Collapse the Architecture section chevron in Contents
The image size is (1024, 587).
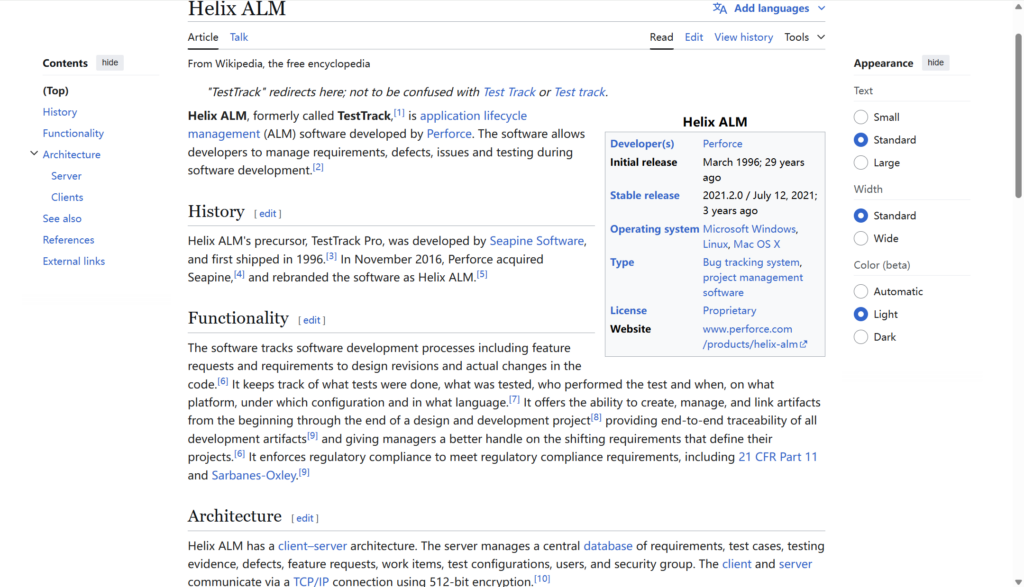(x=34, y=154)
